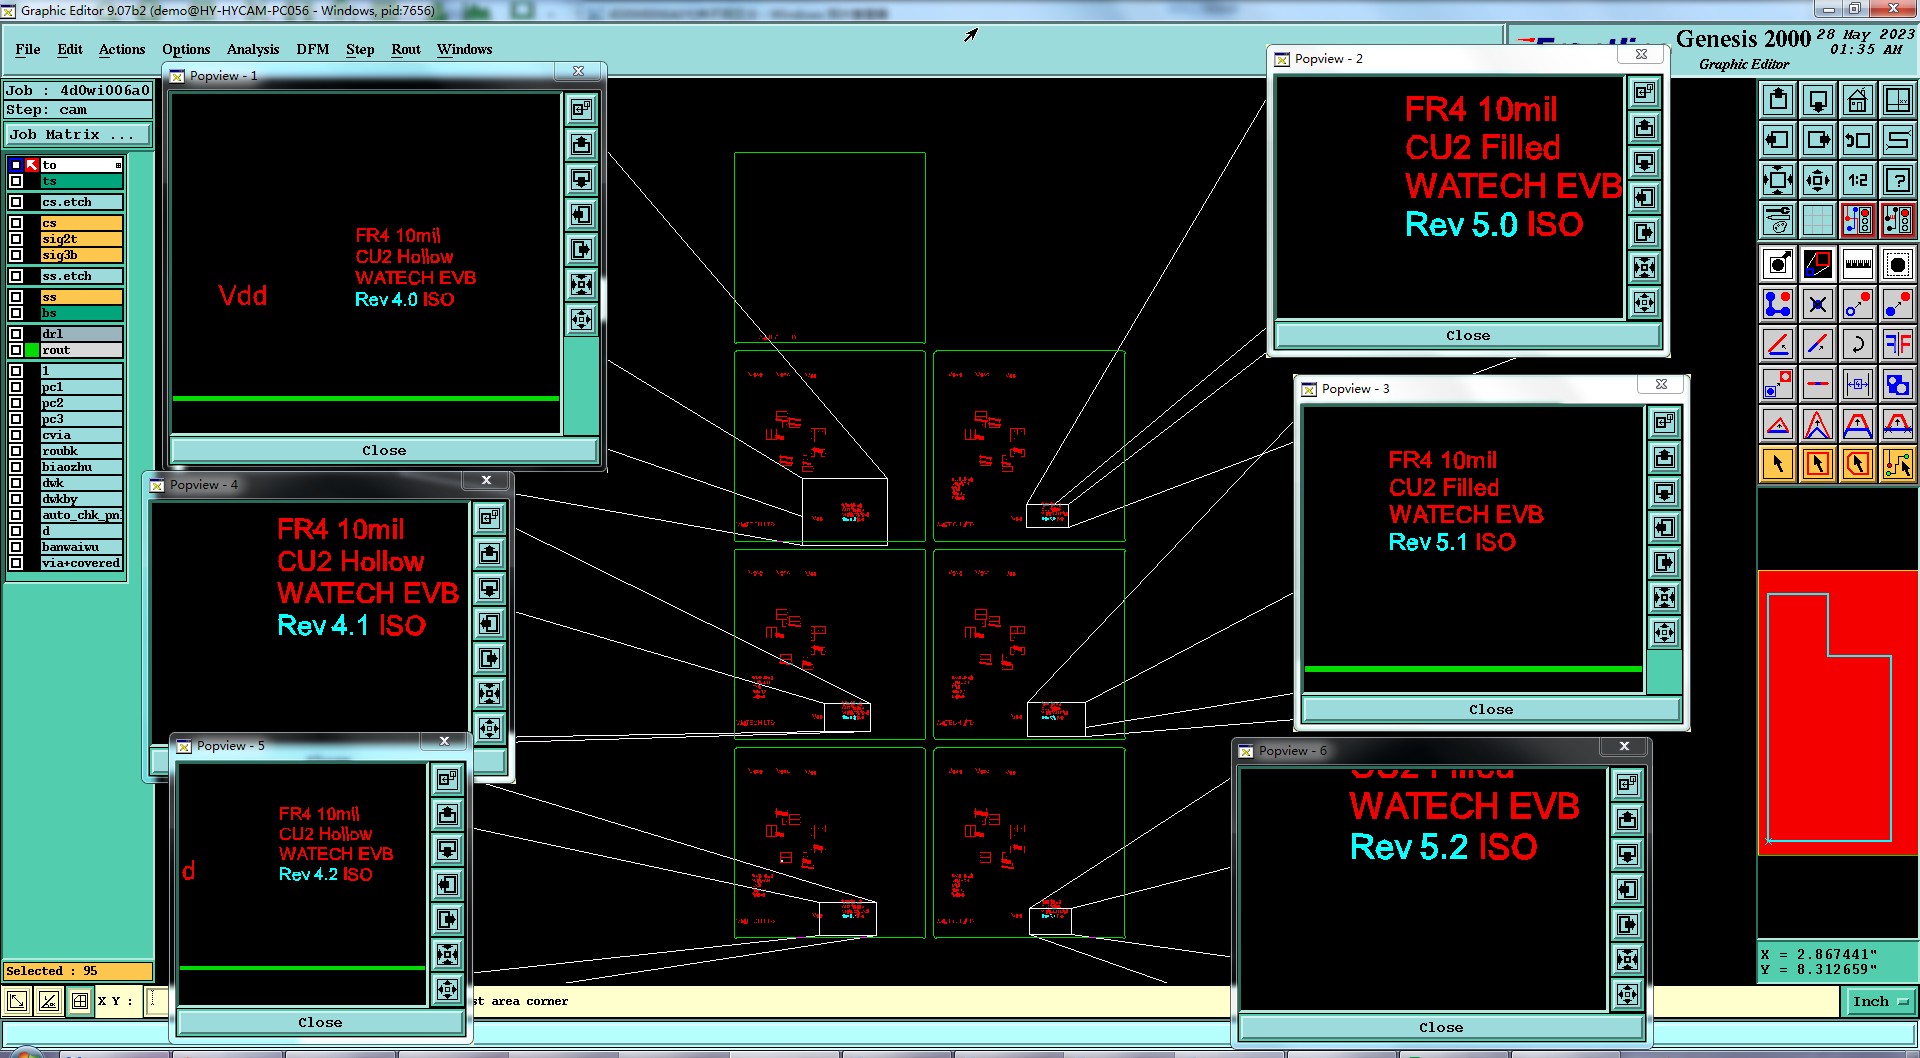Click pan up icon in Popview - 1
The image size is (1920, 1058).
(x=581, y=145)
